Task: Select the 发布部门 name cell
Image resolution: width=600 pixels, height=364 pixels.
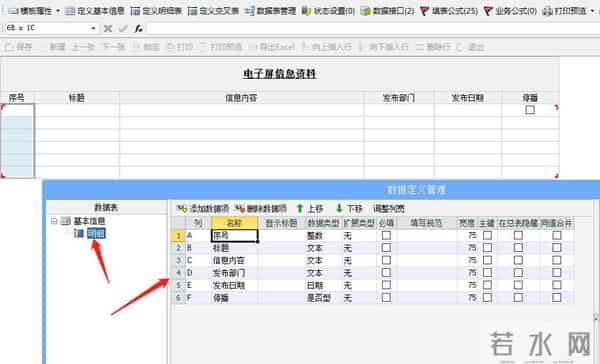Action: pos(234,273)
